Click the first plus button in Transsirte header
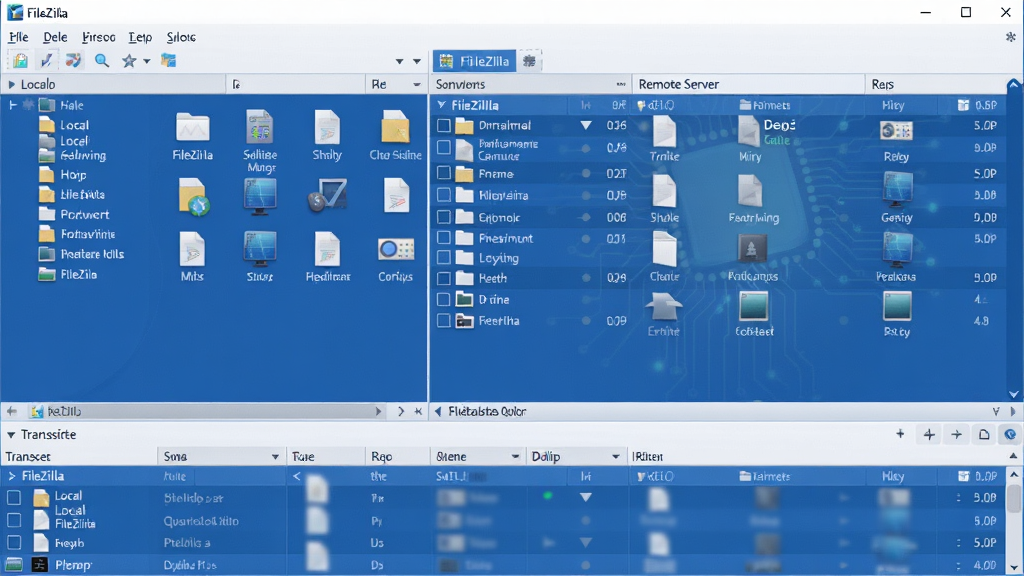The width and height of the screenshot is (1024, 576). 900,434
